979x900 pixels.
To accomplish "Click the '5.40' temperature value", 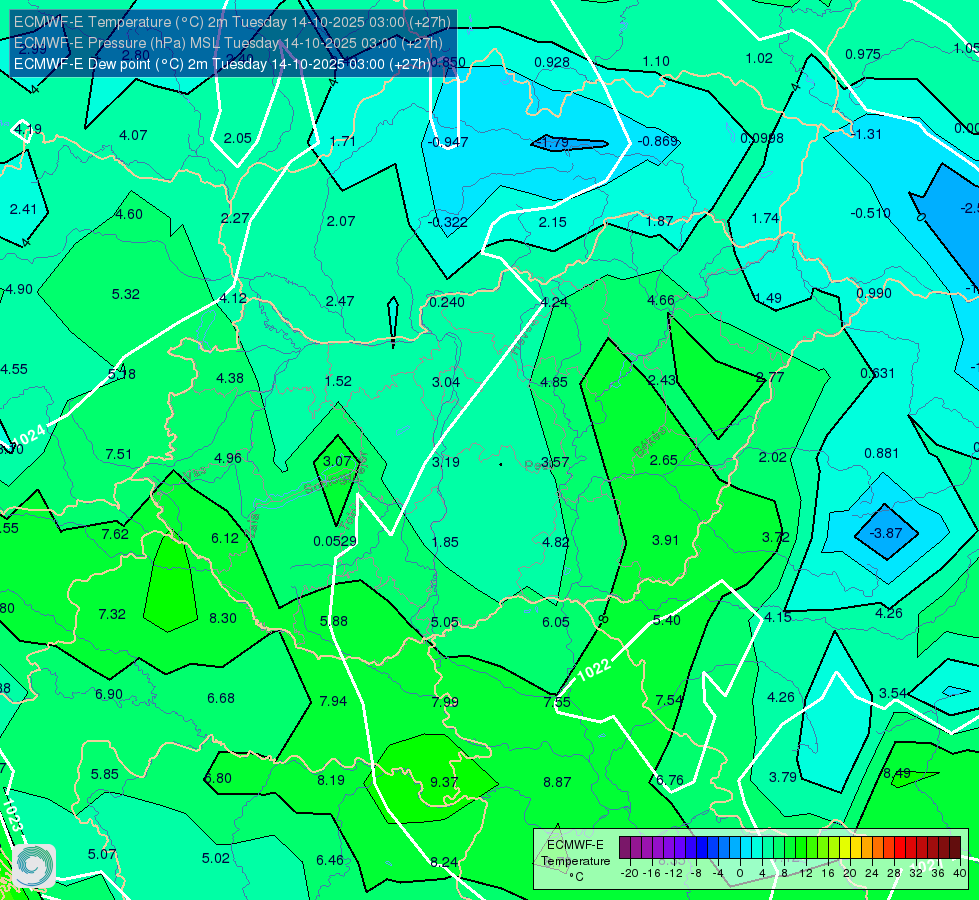I will 667,620.
